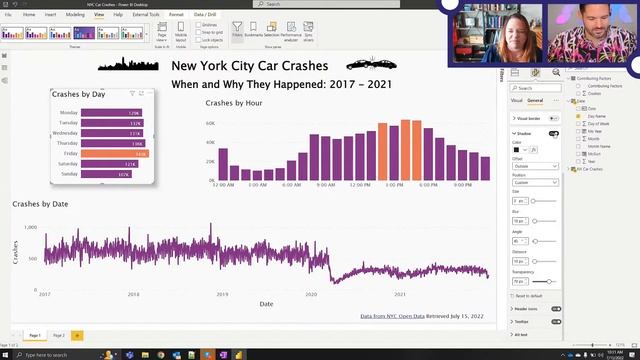Expand the themes gallery dropdown

coord(147,34)
